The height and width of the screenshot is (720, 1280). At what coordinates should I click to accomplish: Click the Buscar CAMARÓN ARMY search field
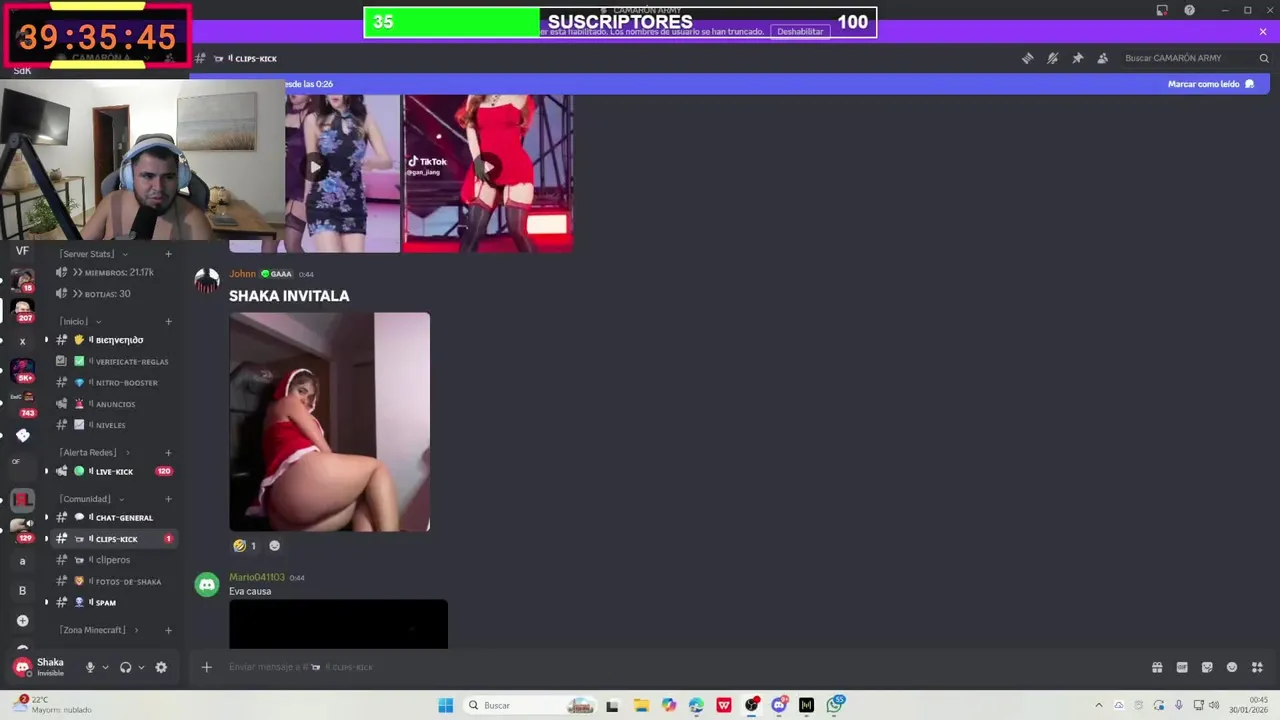(x=1195, y=58)
